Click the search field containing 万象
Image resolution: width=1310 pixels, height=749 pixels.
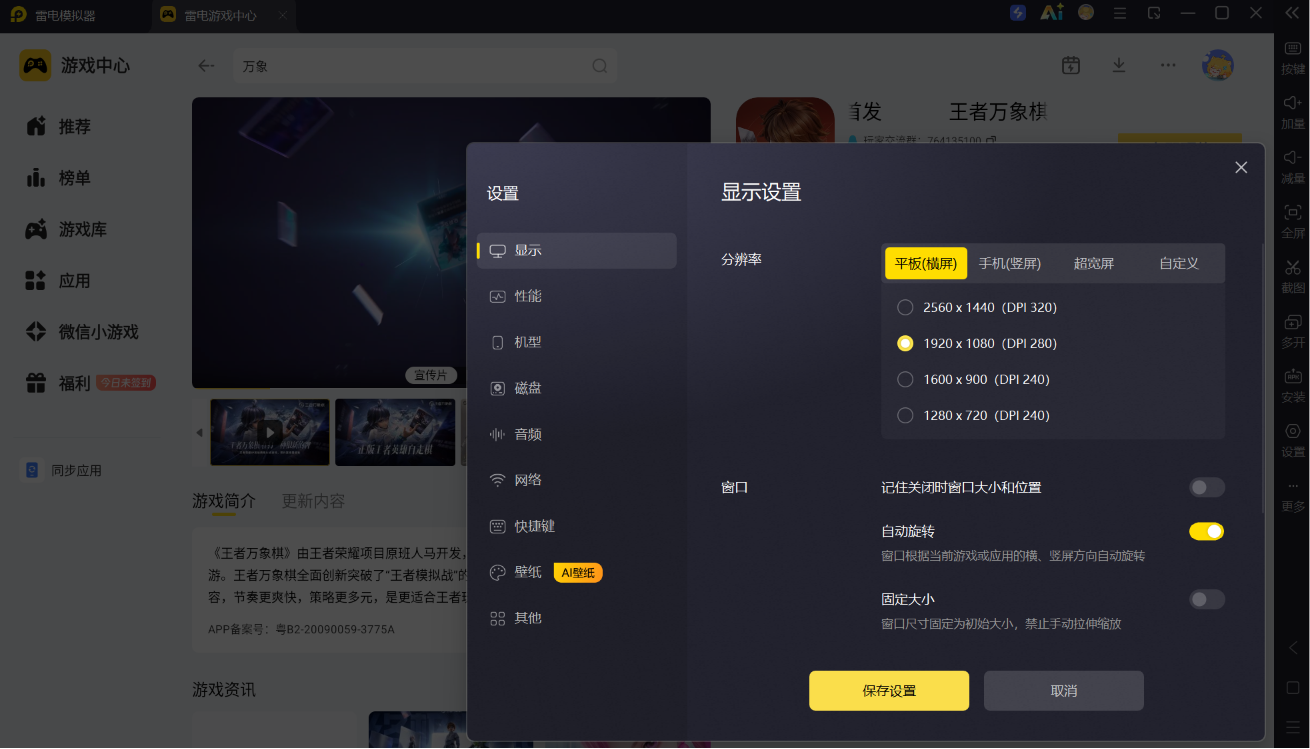click(425, 66)
